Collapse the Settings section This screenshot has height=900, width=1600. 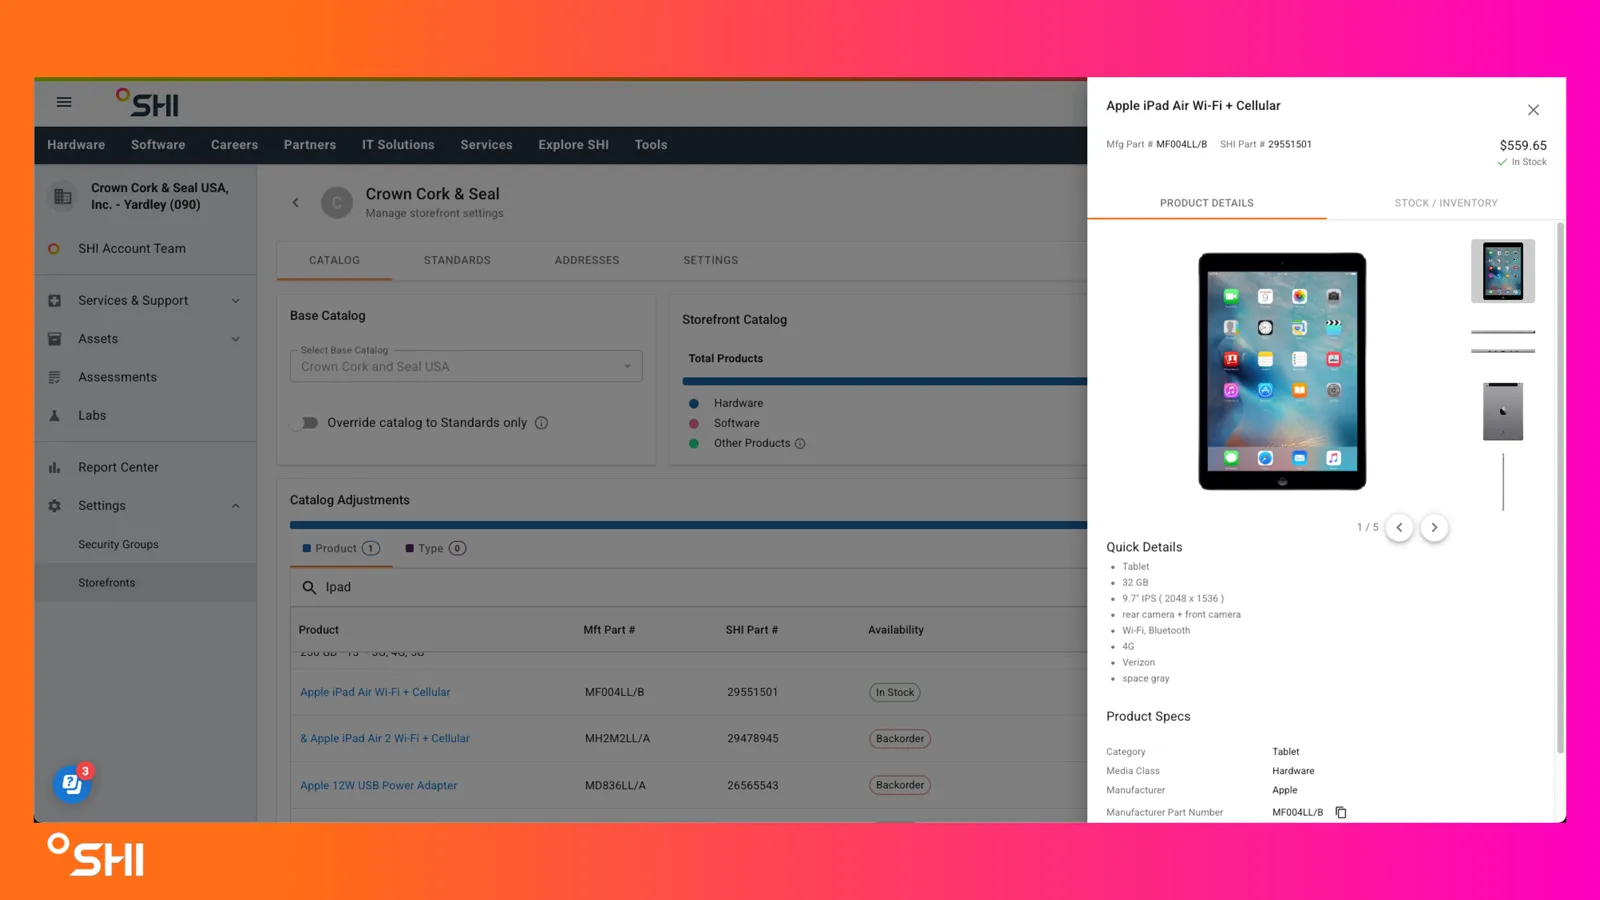coord(236,506)
